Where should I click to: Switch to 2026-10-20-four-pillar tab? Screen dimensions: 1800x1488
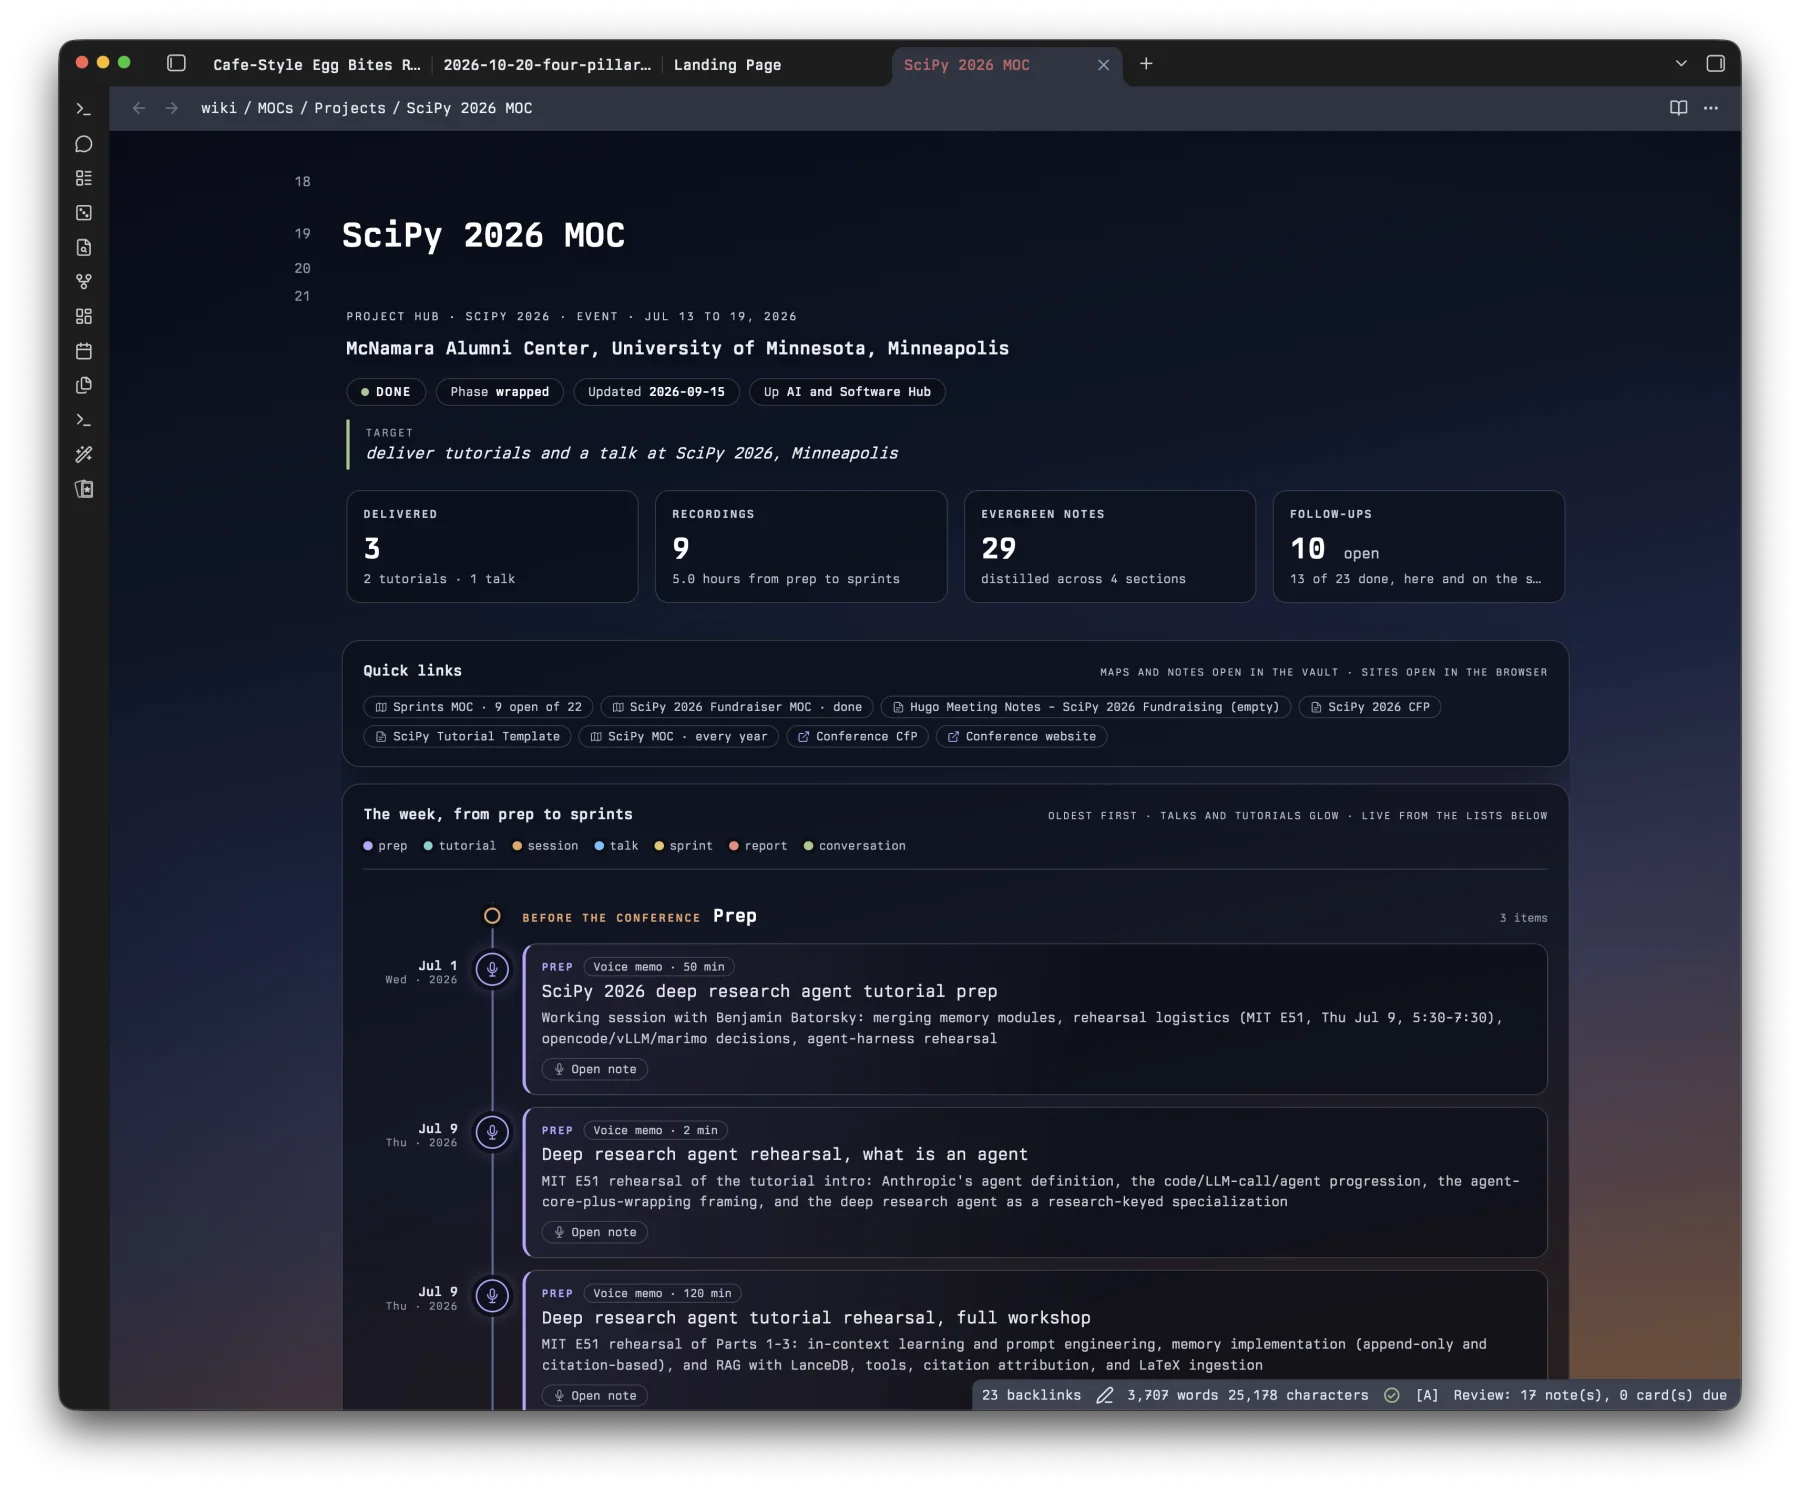tap(547, 65)
